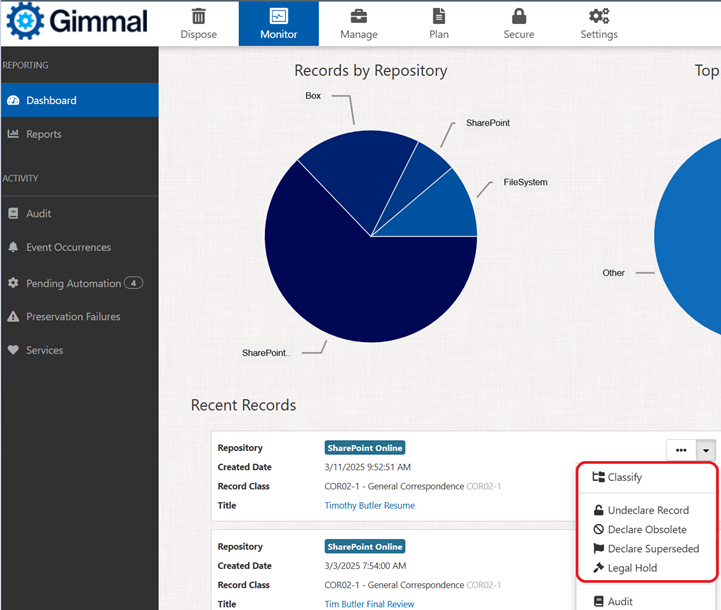Go to Event Occurrences
Image resolution: width=721 pixels, height=610 pixels.
pos(68,247)
